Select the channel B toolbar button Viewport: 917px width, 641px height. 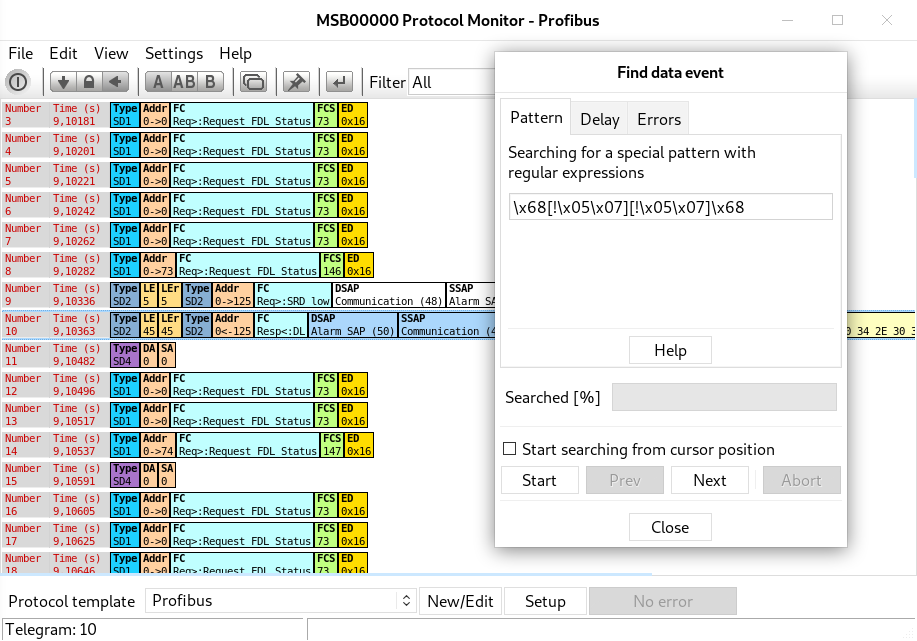click(211, 82)
